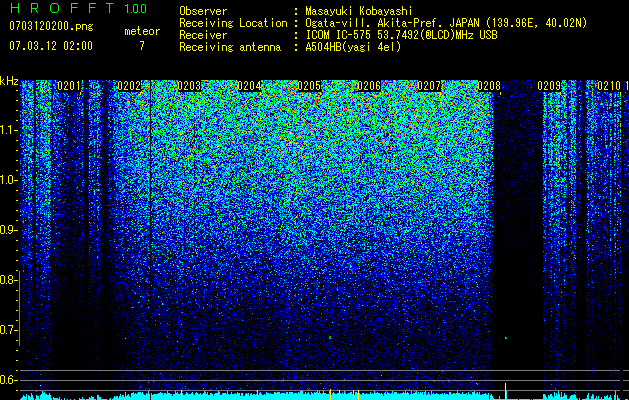Image resolution: width=629 pixels, height=400 pixels.
Task: Click the Receiving antenna label
Action: (x=230, y=47)
